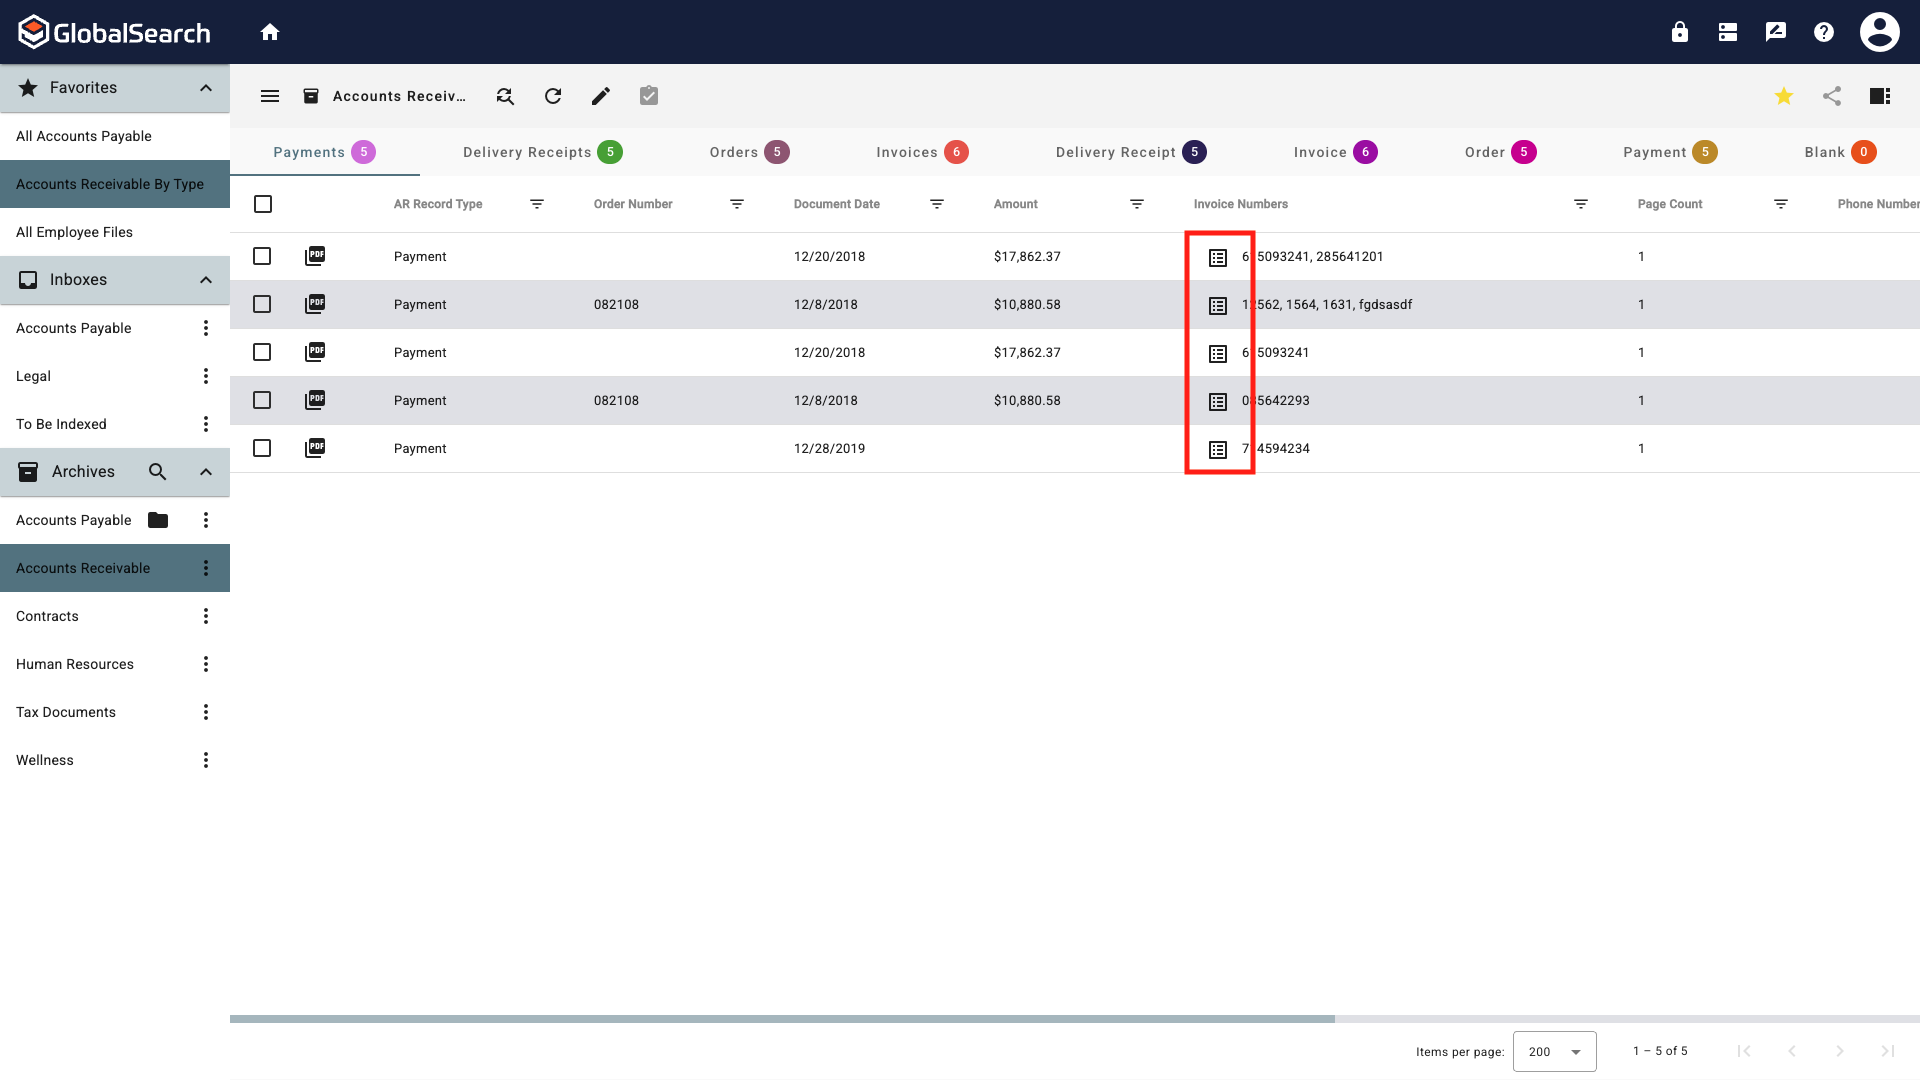Screen dimensions: 1920x1080
Task: Check the checkbox on the $17,862.37 payment row
Action: pos(262,256)
